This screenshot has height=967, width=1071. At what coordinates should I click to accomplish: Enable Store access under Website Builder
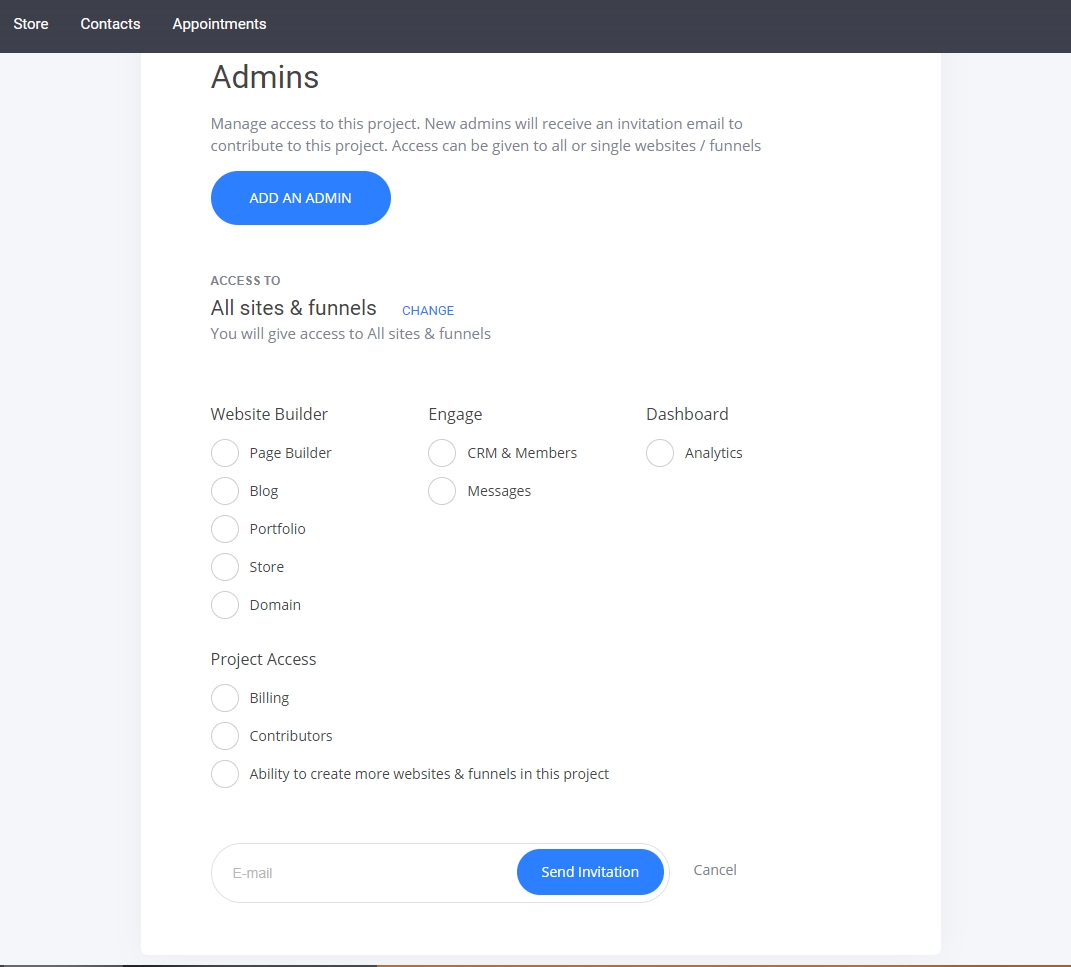pos(225,567)
